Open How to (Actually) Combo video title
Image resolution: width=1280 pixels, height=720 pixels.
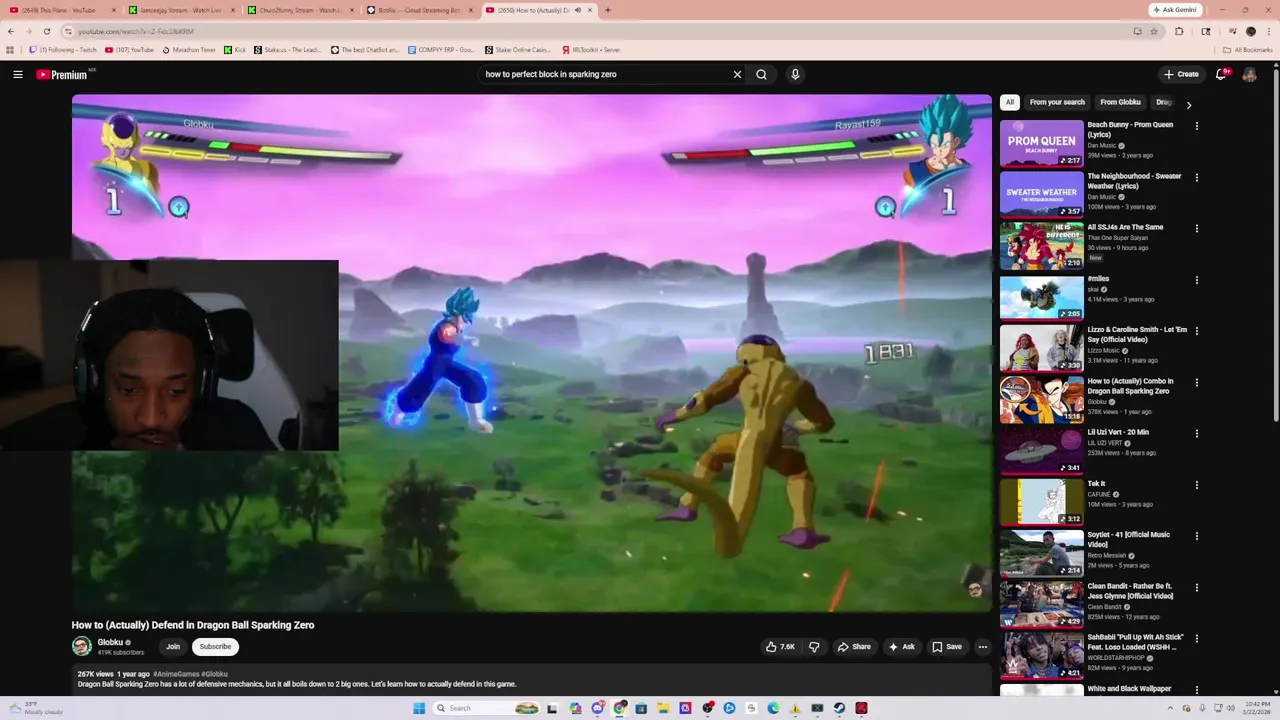click(1130, 386)
